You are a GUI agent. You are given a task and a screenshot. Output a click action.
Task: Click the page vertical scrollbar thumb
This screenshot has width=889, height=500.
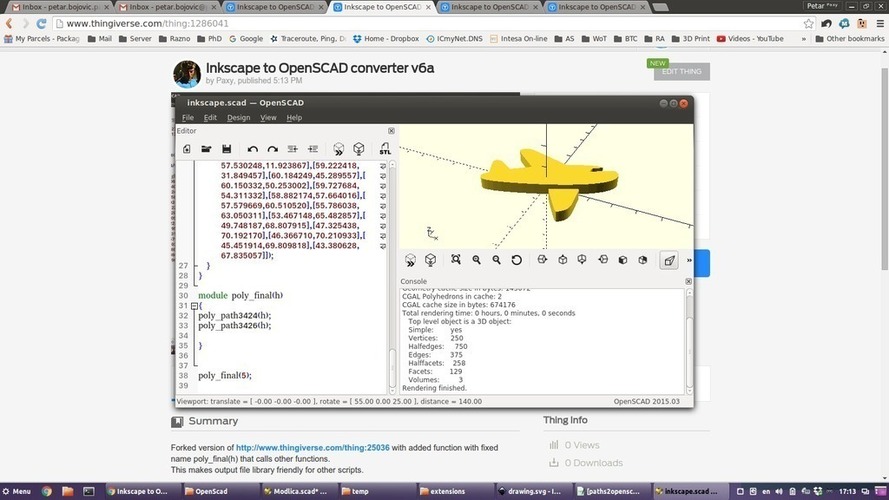[884, 168]
